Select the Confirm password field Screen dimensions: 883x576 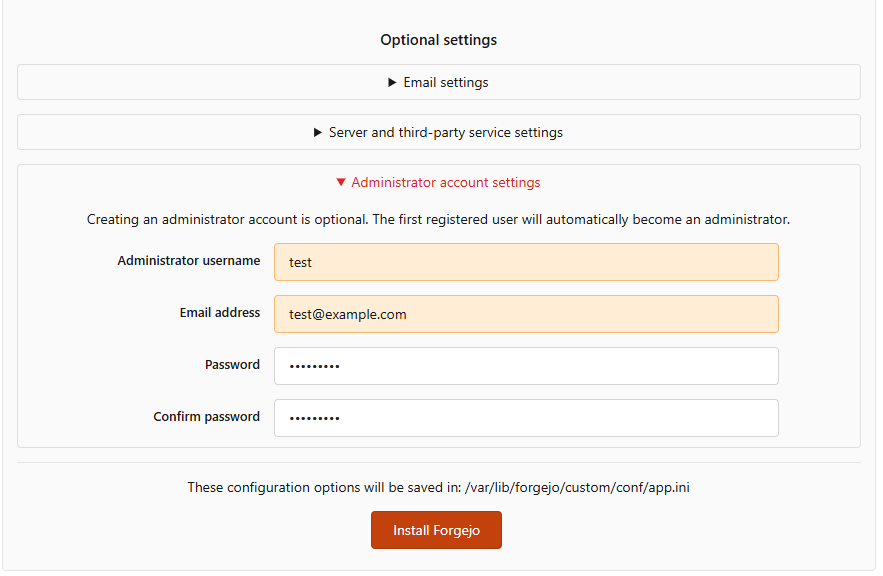tap(526, 417)
